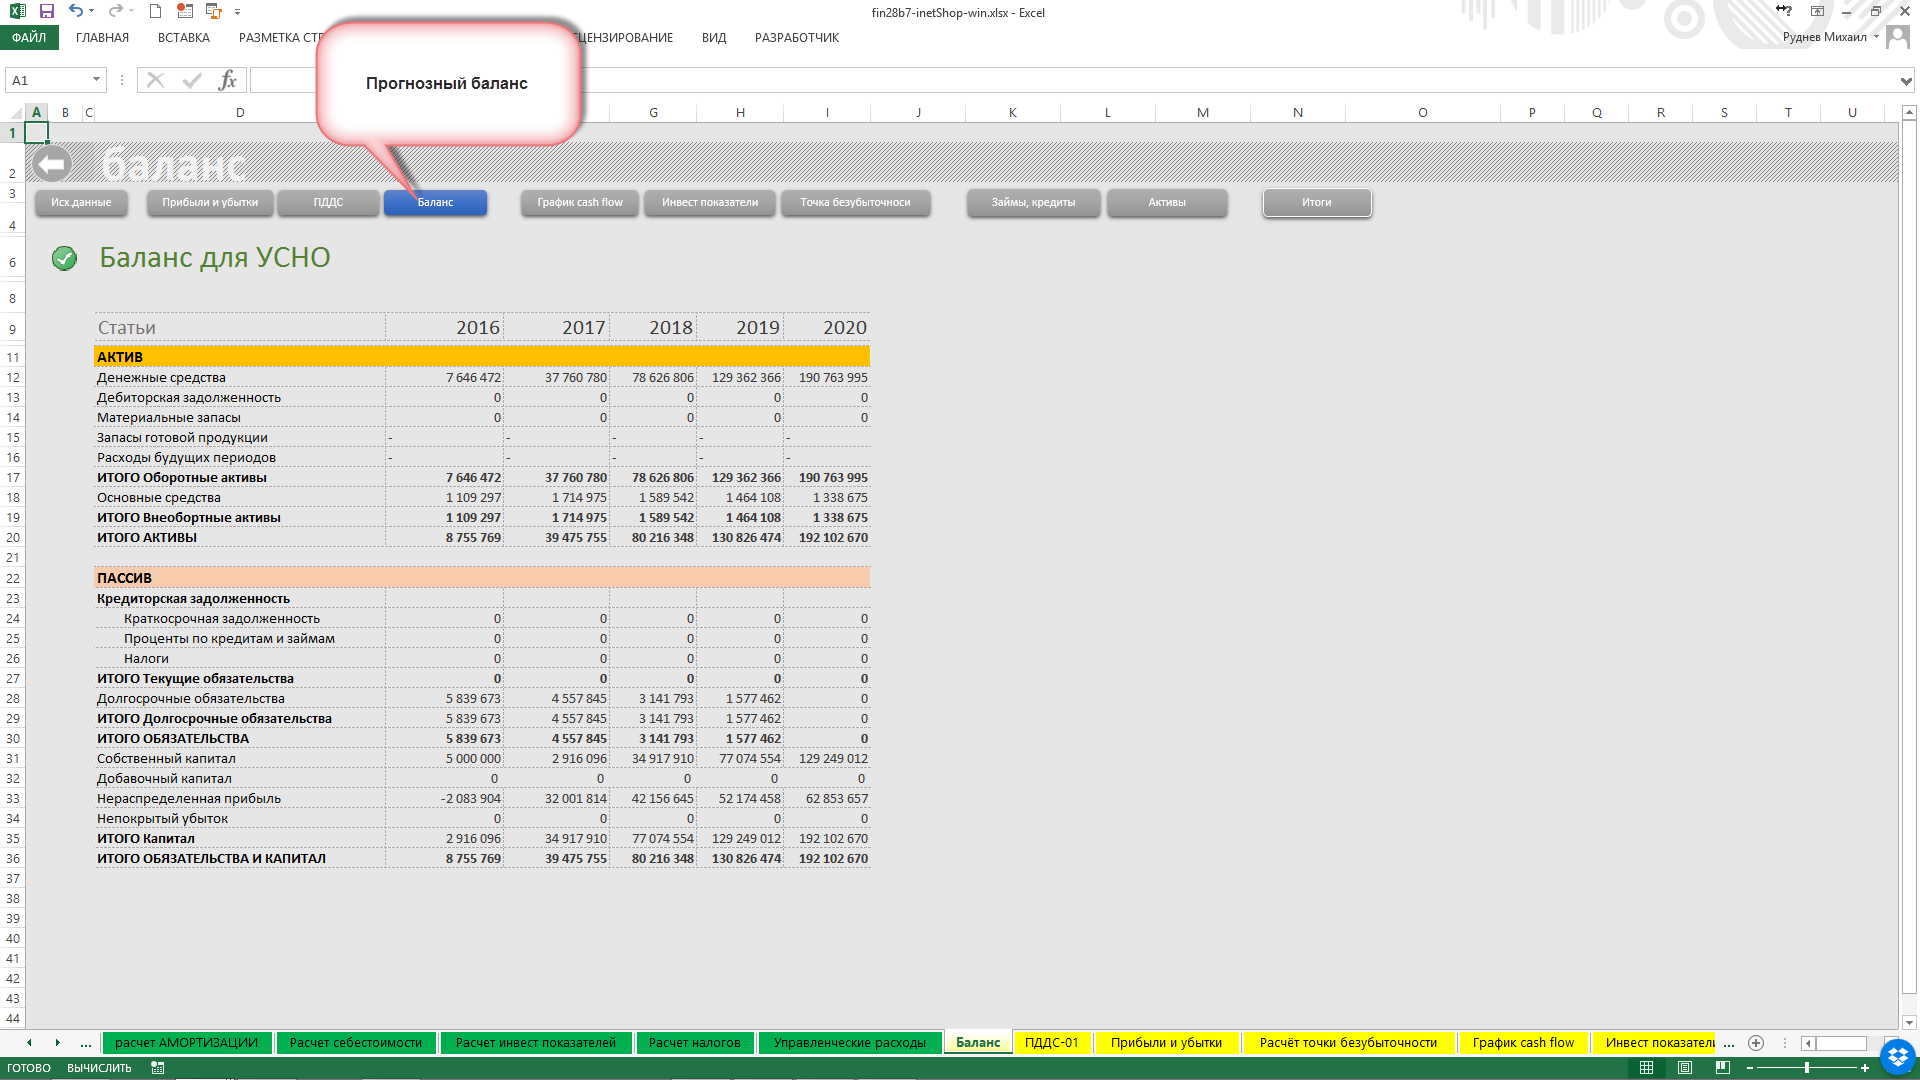Click the orange script-and-window toolbar icon
This screenshot has height=1080, width=1920.
click(x=213, y=11)
